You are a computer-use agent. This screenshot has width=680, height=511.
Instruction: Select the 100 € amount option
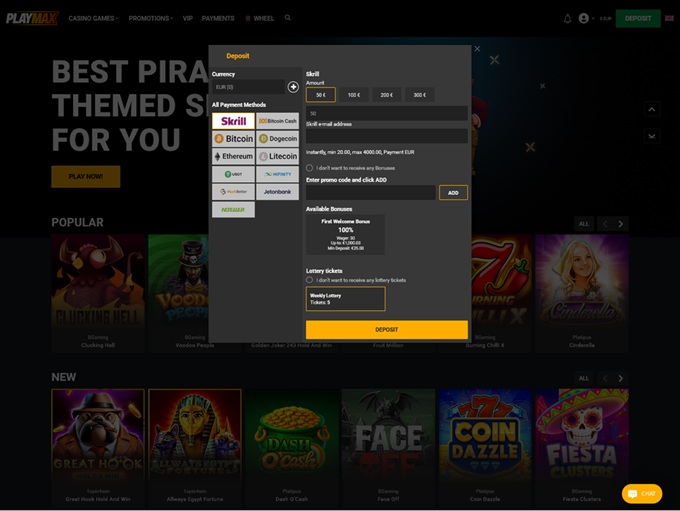(x=354, y=95)
